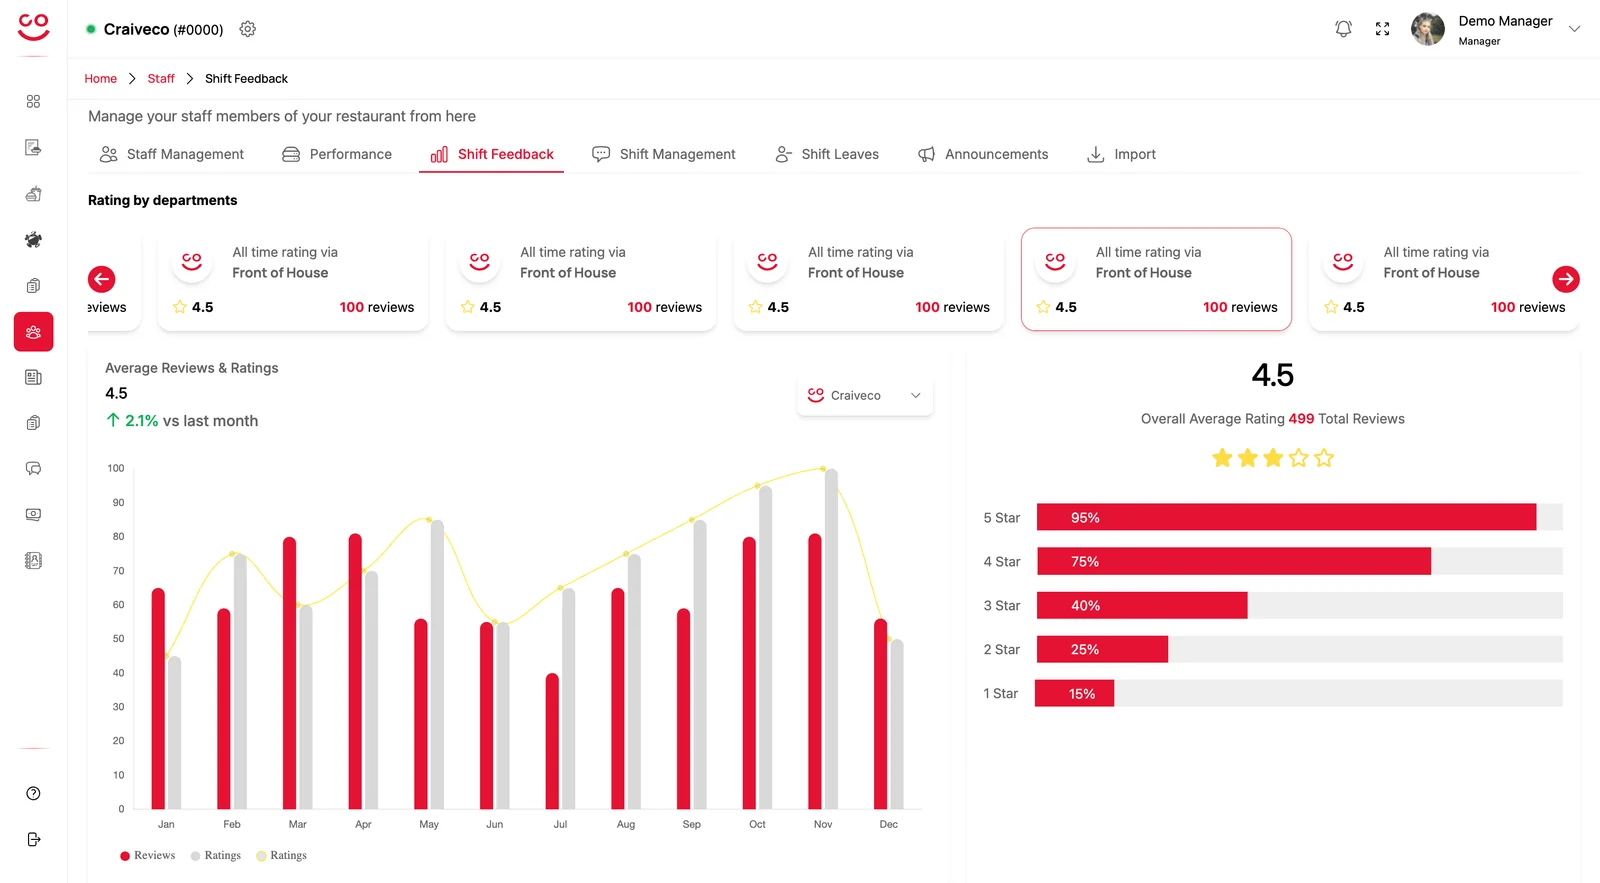This screenshot has width=1600, height=883.
Task: Open restaurant settings gear next to Craiveco (#0000)
Action: [248, 29]
